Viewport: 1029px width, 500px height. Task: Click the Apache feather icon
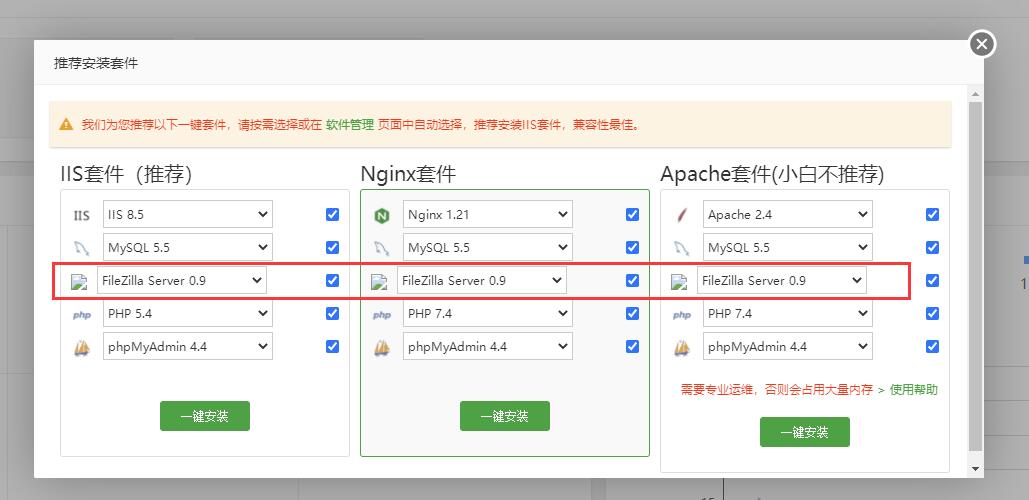pos(682,215)
